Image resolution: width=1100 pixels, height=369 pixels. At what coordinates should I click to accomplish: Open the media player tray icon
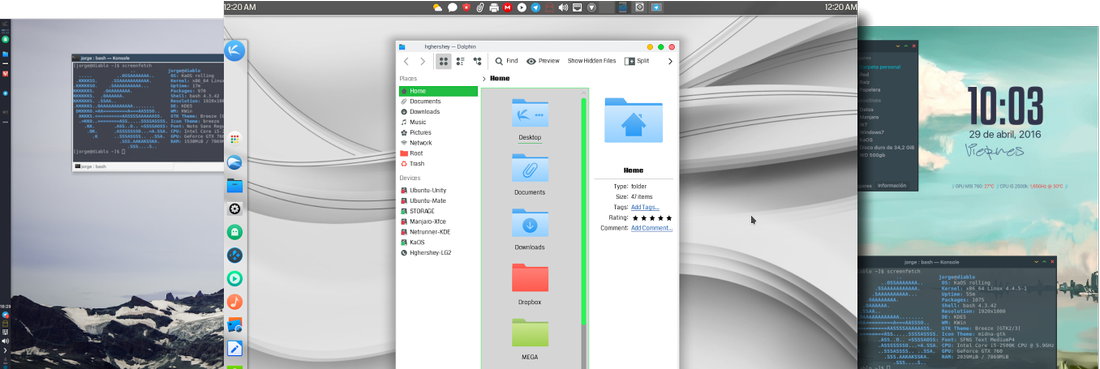click(x=521, y=7)
